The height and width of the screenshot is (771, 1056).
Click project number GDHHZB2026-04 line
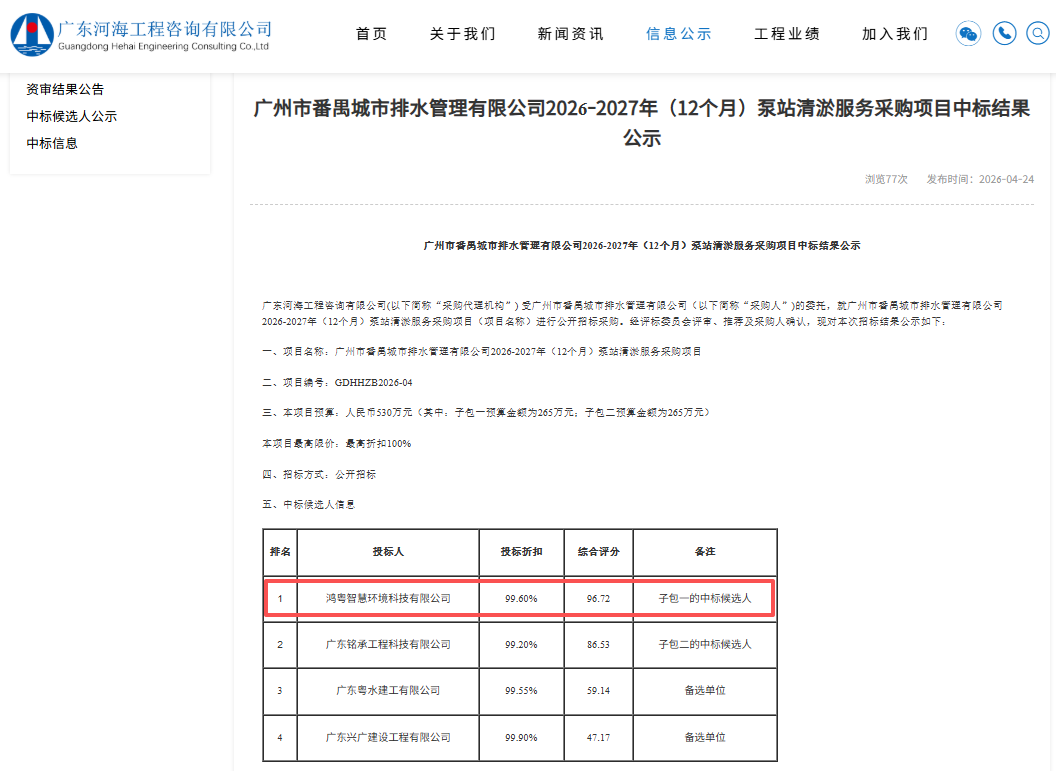(x=337, y=382)
